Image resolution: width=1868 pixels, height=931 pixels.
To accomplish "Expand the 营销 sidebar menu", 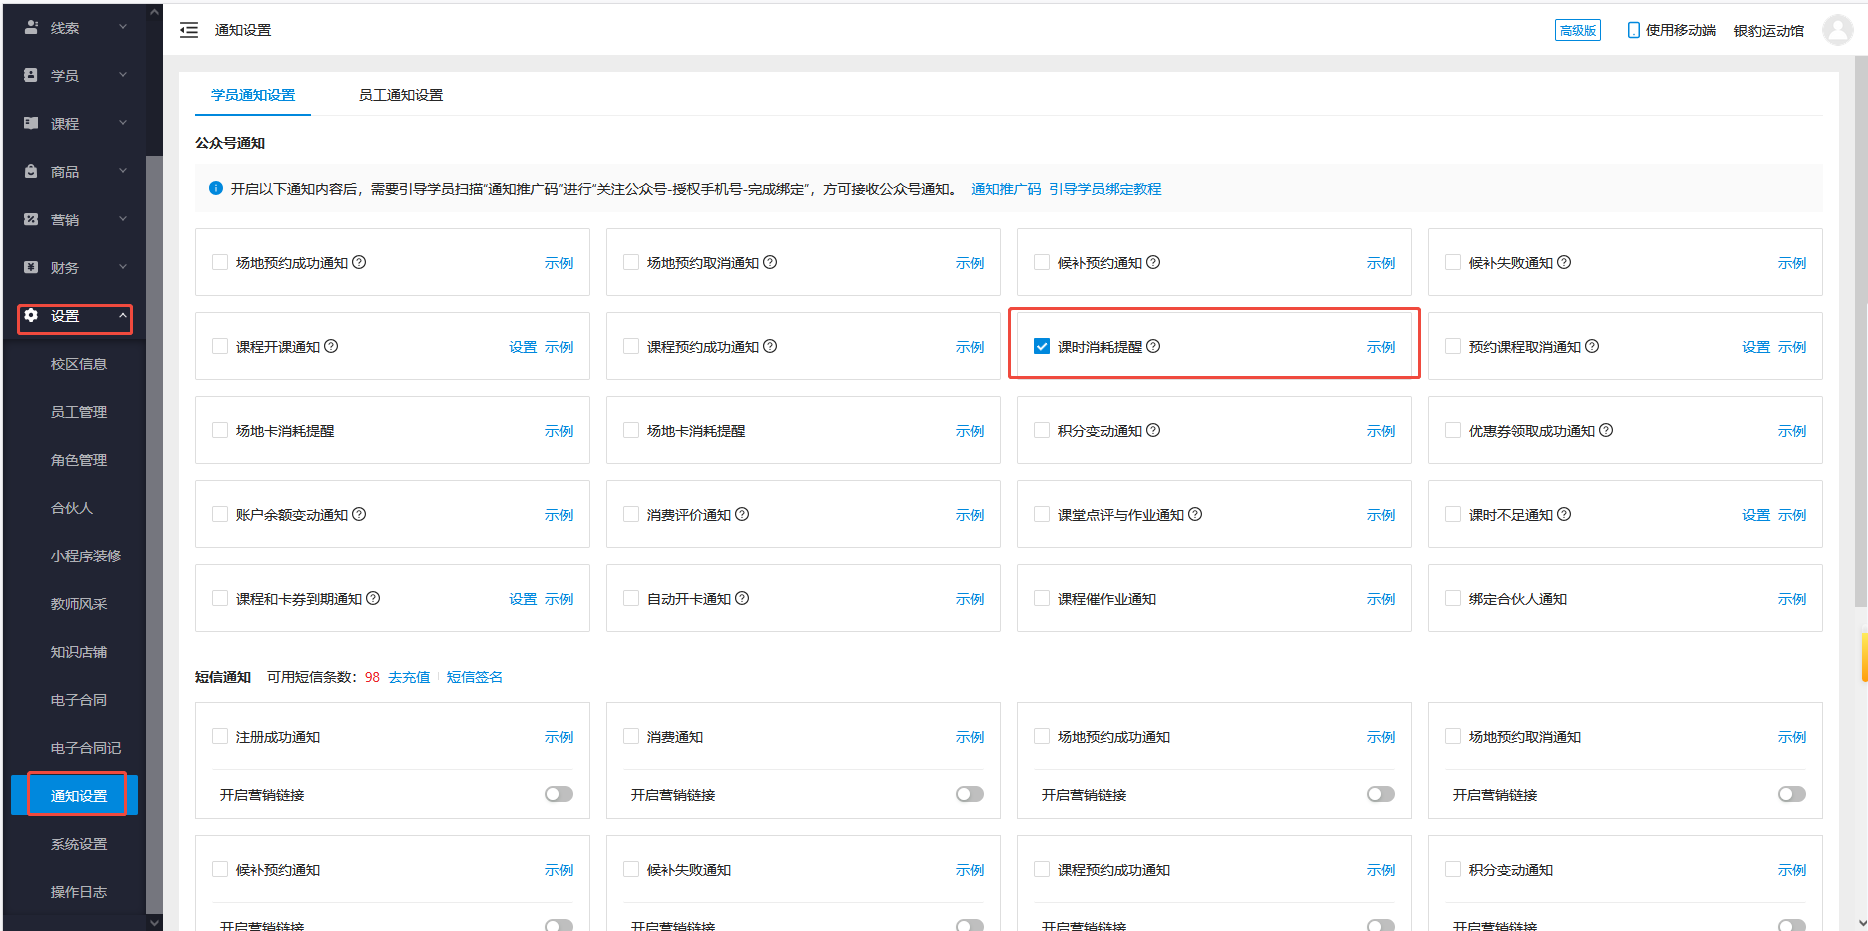I will [x=76, y=219].
